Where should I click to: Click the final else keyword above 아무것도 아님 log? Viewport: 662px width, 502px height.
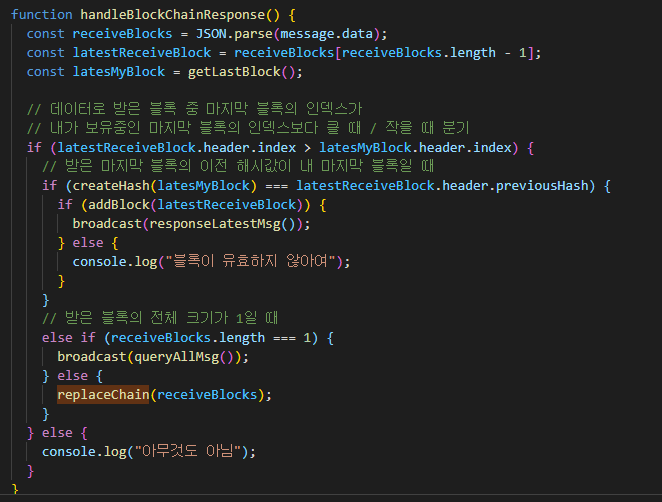[57, 433]
